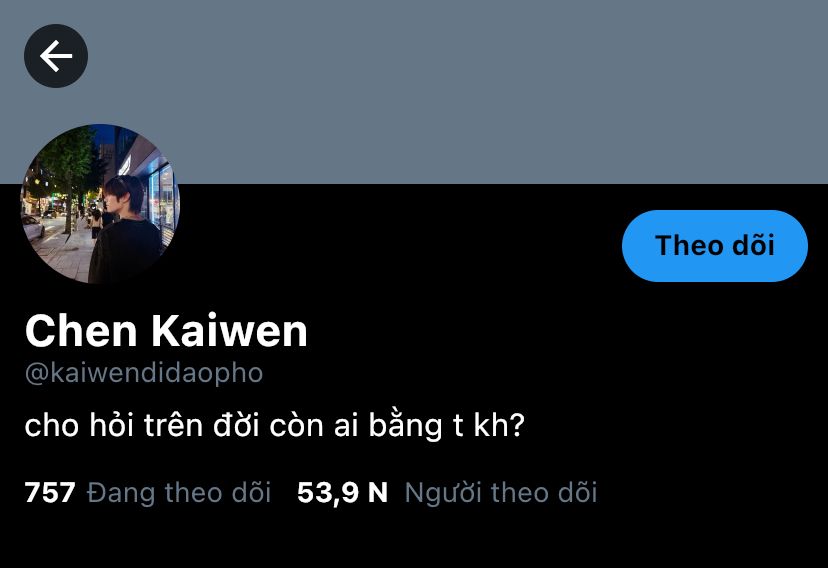Click the word Kaiwen in the profile name
The image size is (828, 568).
point(230,331)
